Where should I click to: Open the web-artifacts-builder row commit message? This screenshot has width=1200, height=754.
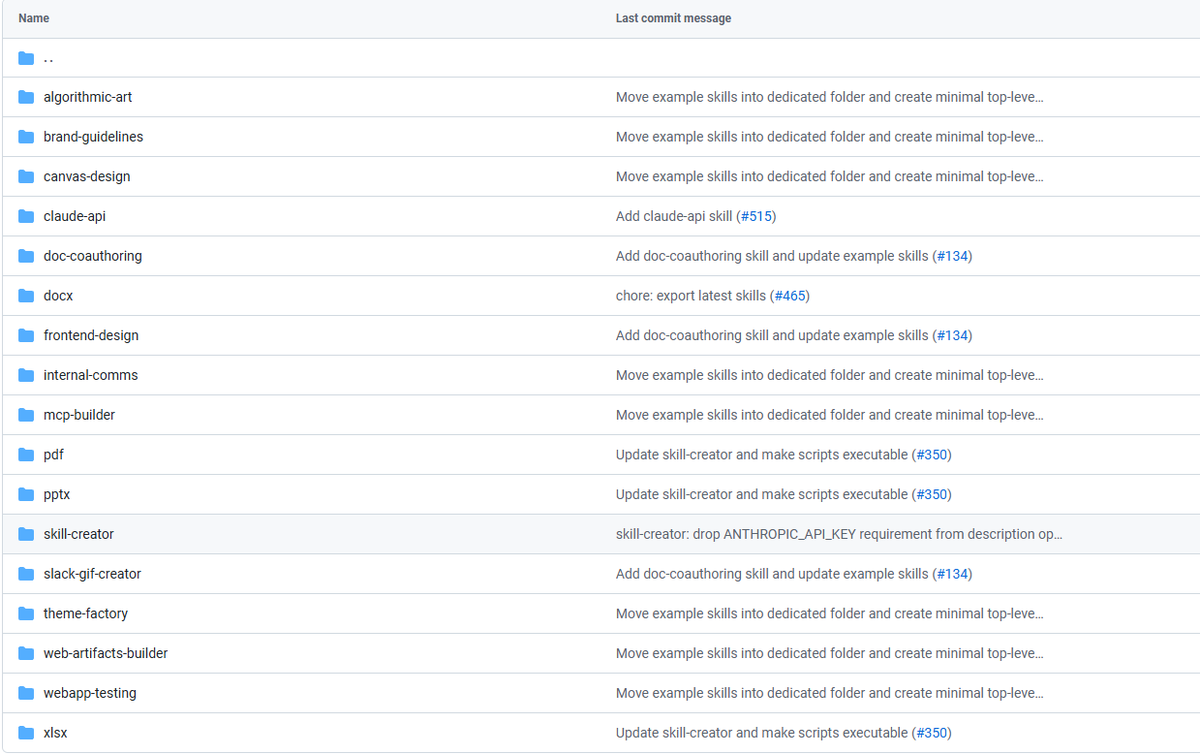pyautogui.click(x=829, y=653)
